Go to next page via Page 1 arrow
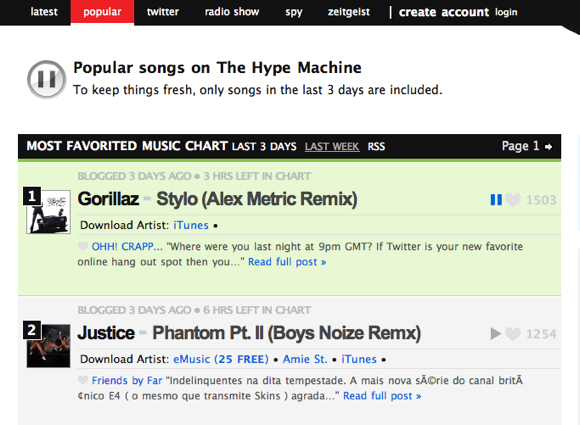Screen dimensions: 580x425 [x=549, y=147]
